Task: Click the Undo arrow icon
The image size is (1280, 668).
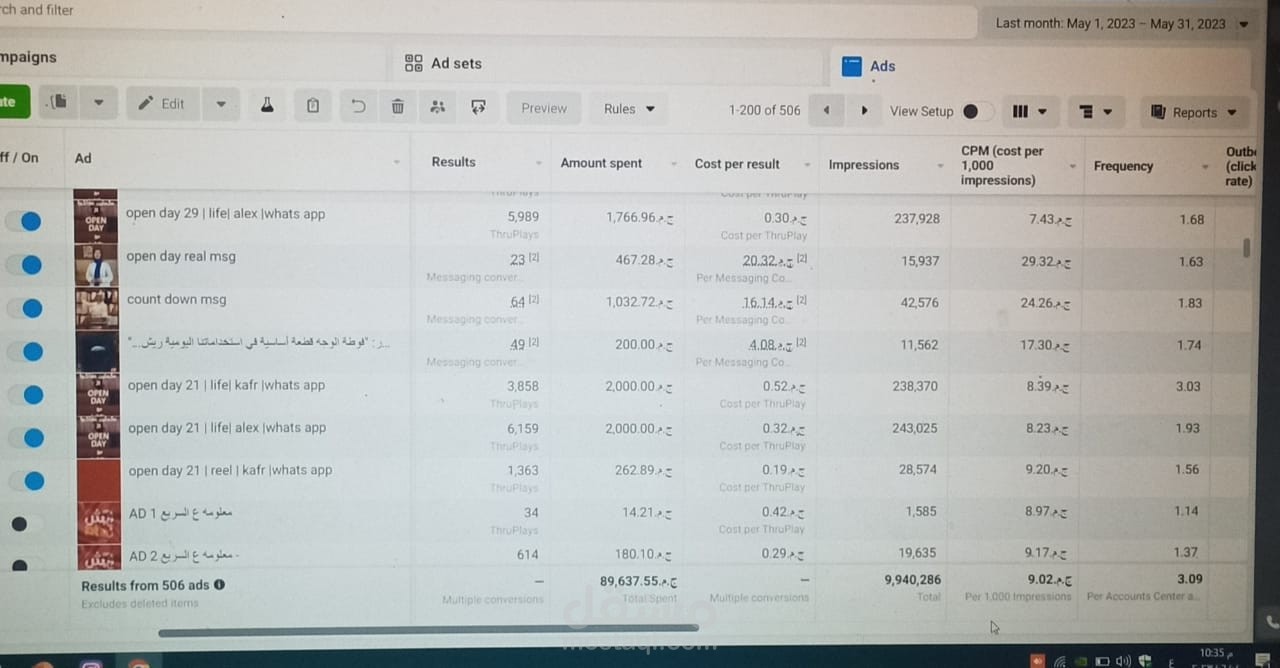Action: [x=358, y=106]
